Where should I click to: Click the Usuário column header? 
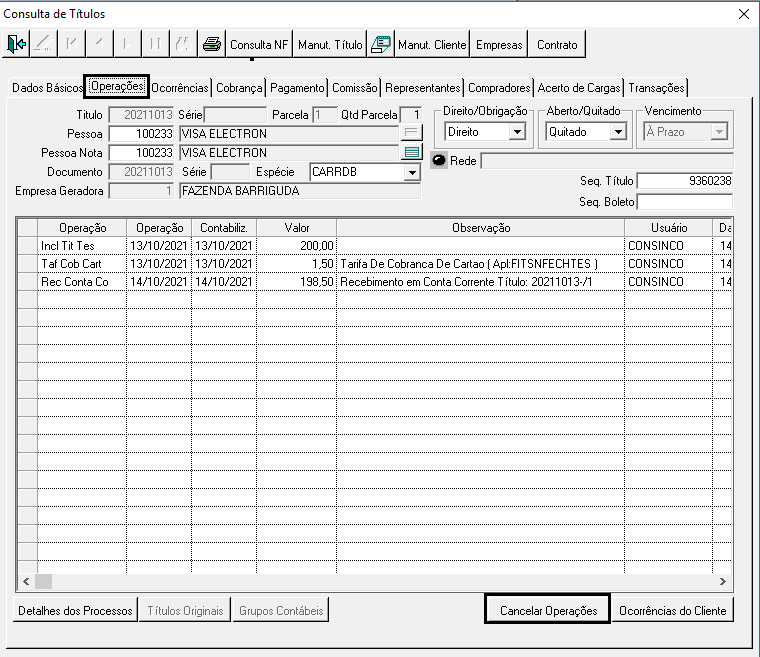pyautogui.click(x=668, y=228)
